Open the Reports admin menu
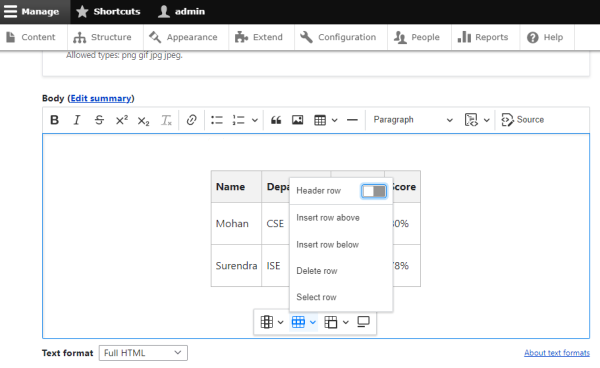The image size is (600, 368). [486, 37]
